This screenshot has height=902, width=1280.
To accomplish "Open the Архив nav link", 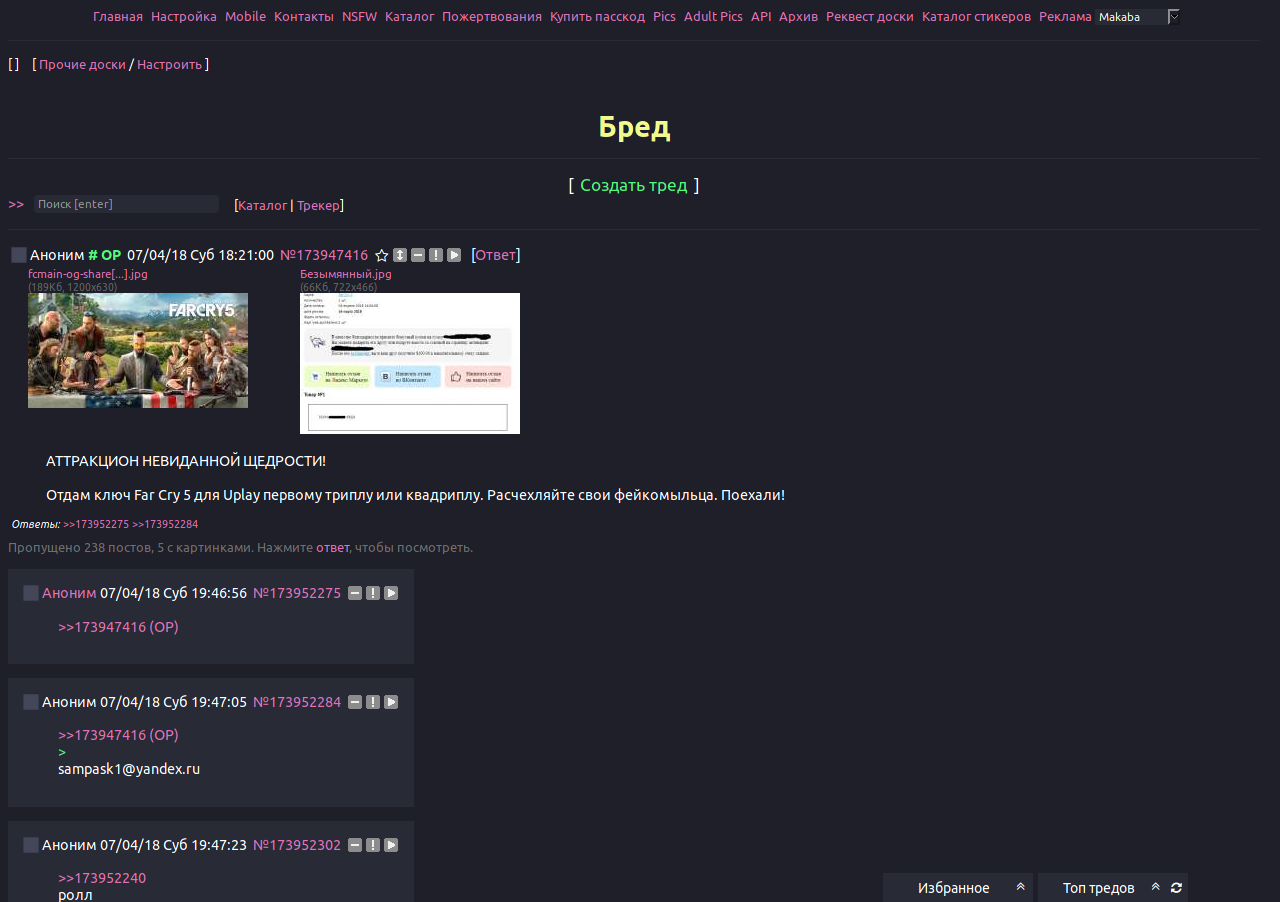I will pyautogui.click(x=798, y=17).
